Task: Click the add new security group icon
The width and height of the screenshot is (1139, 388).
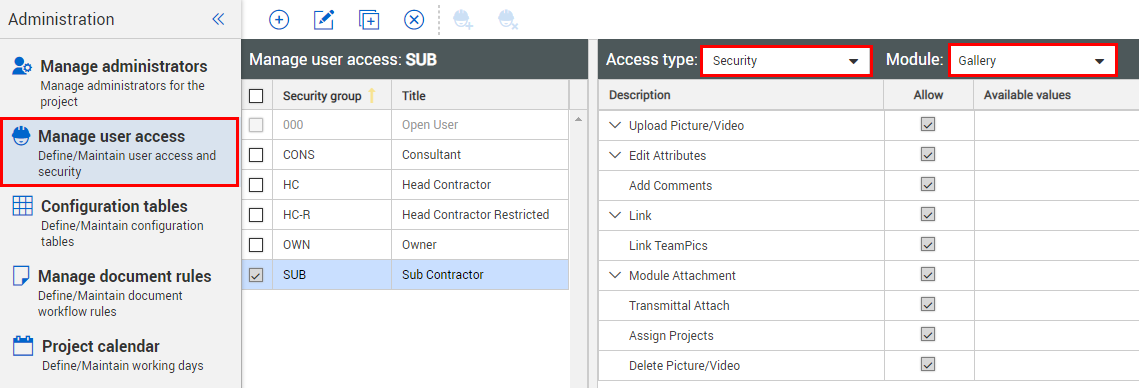Action: [x=279, y=20]
